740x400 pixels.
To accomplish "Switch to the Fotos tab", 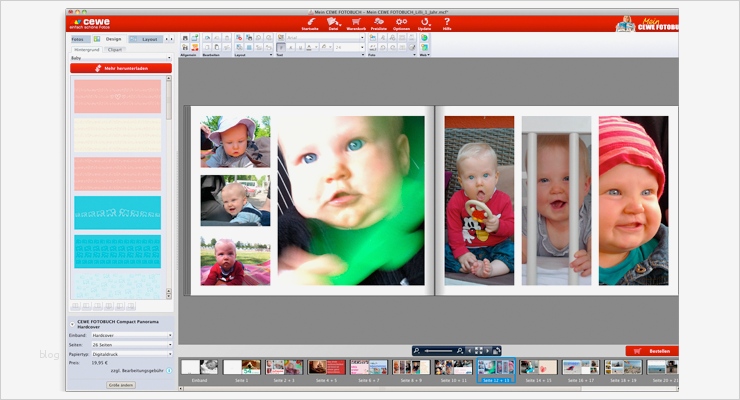I will pos(78,38).
